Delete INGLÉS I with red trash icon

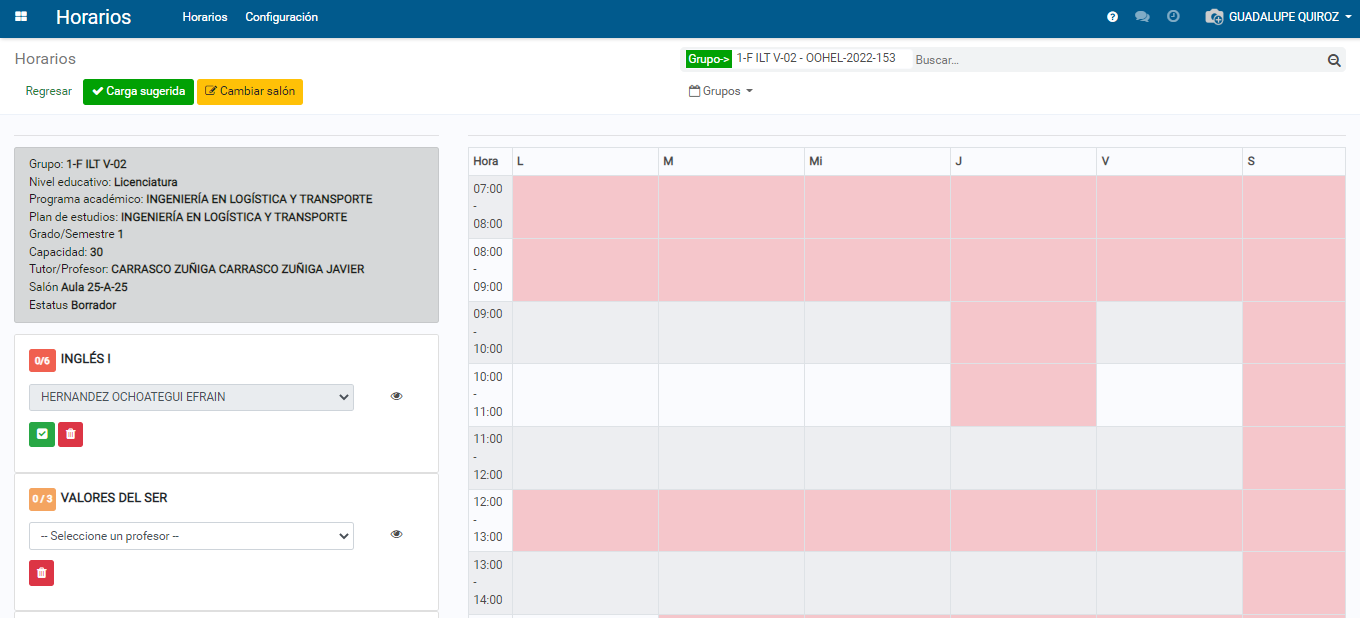(x=70, y=434)
